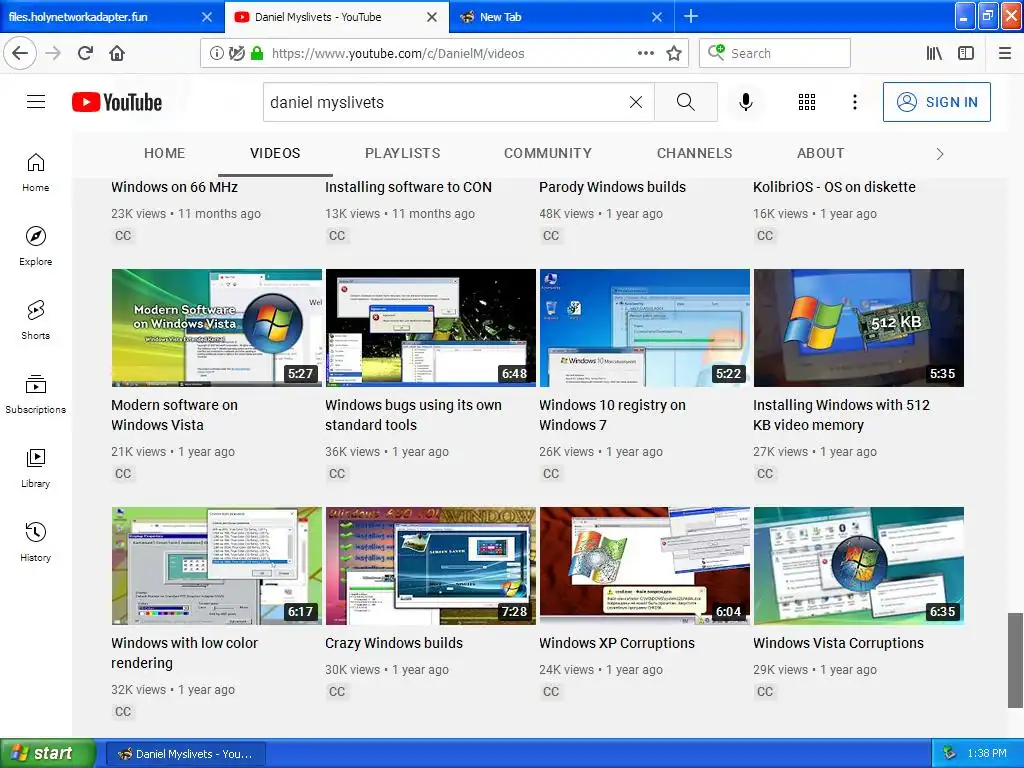This screenshot has width=1024, height=768.
Task: Click the 6:48 Windows bugs thumbnail
Action: point(430,328)
